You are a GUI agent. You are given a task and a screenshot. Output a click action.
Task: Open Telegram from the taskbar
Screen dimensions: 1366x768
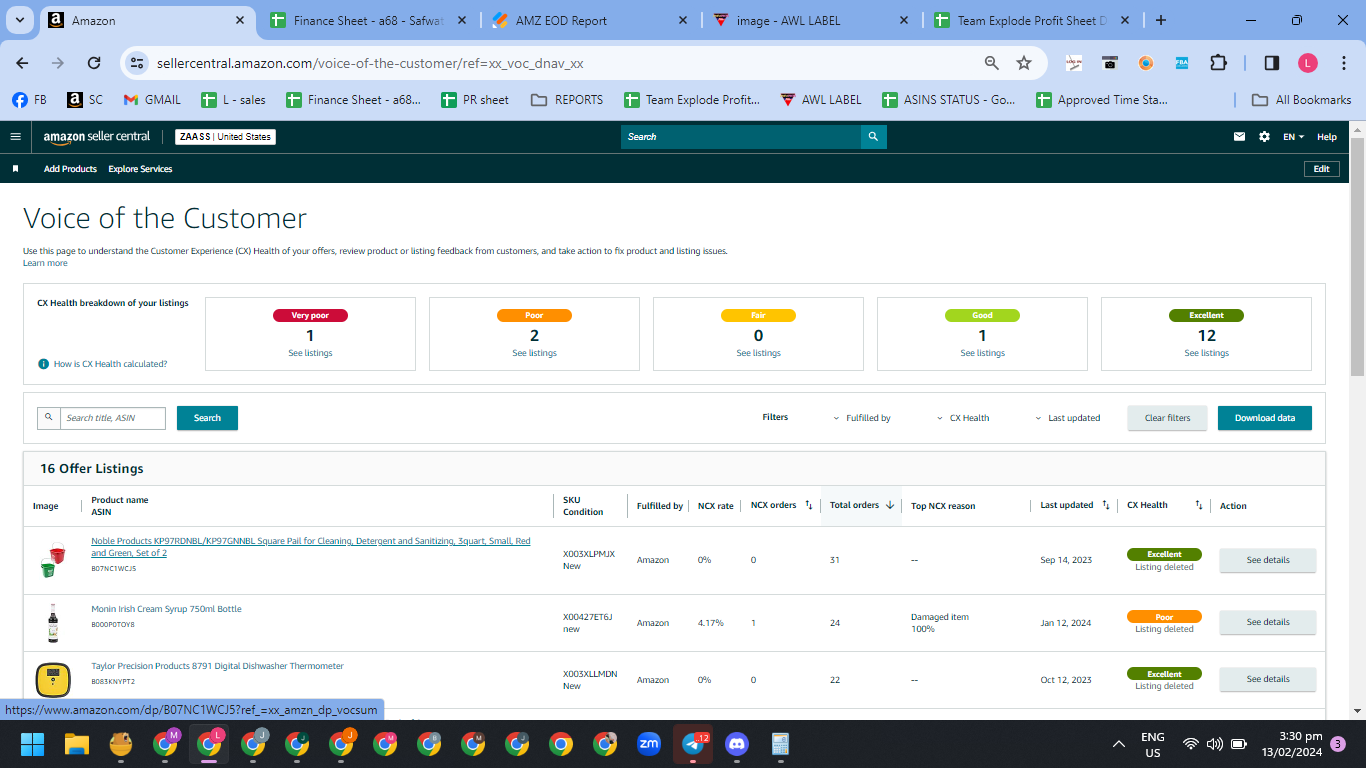click(693, 744)
